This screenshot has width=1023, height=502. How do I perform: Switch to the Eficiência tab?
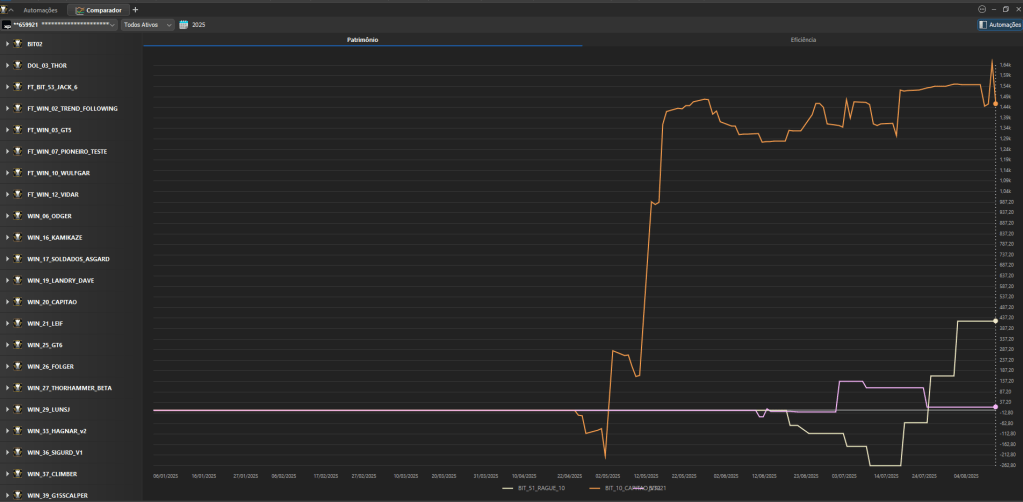coord(802,40)
